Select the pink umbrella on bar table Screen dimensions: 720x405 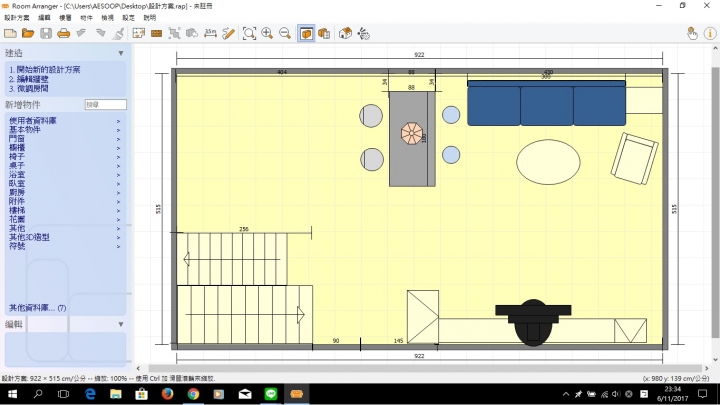pyautogui.click(x=411, y=134)
